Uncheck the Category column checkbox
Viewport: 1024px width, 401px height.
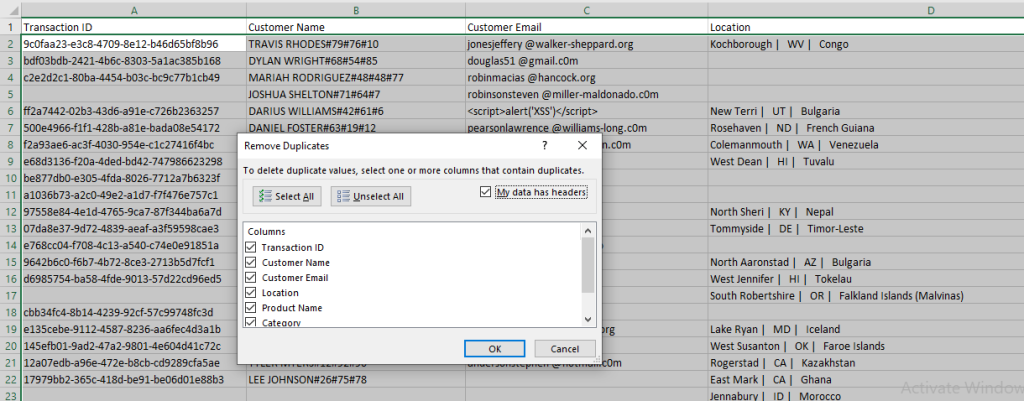[x=251, y=322]
